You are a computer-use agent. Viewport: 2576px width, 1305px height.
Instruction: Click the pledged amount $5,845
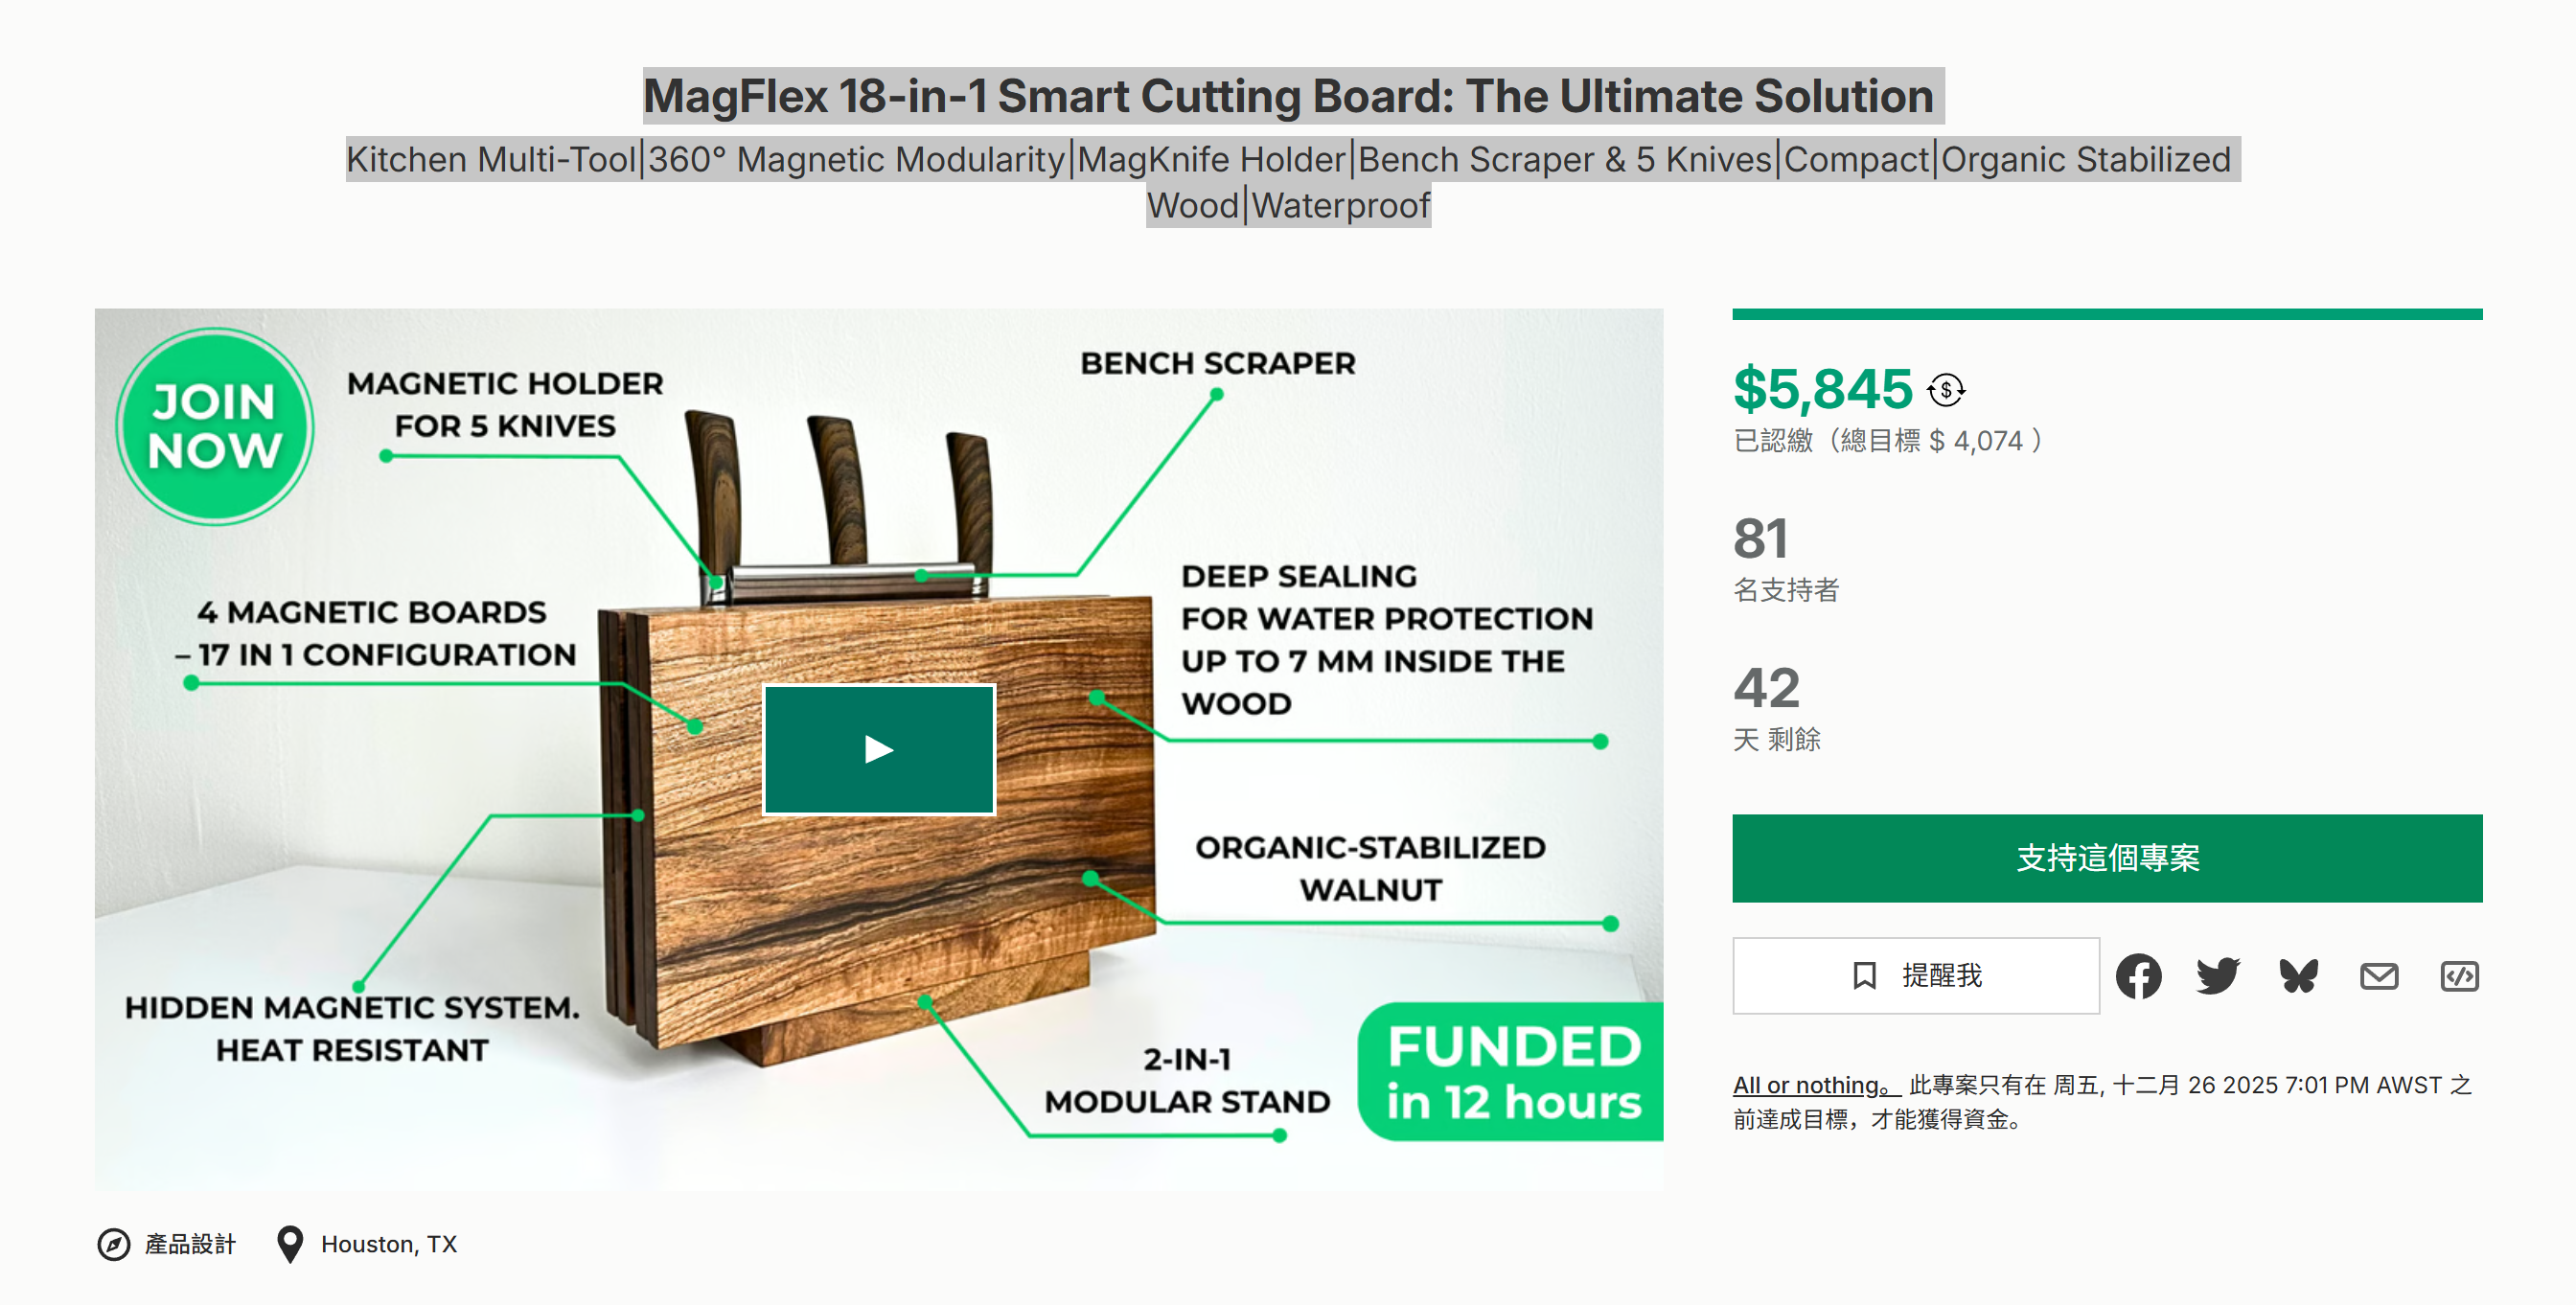(x=1823, y=390)
